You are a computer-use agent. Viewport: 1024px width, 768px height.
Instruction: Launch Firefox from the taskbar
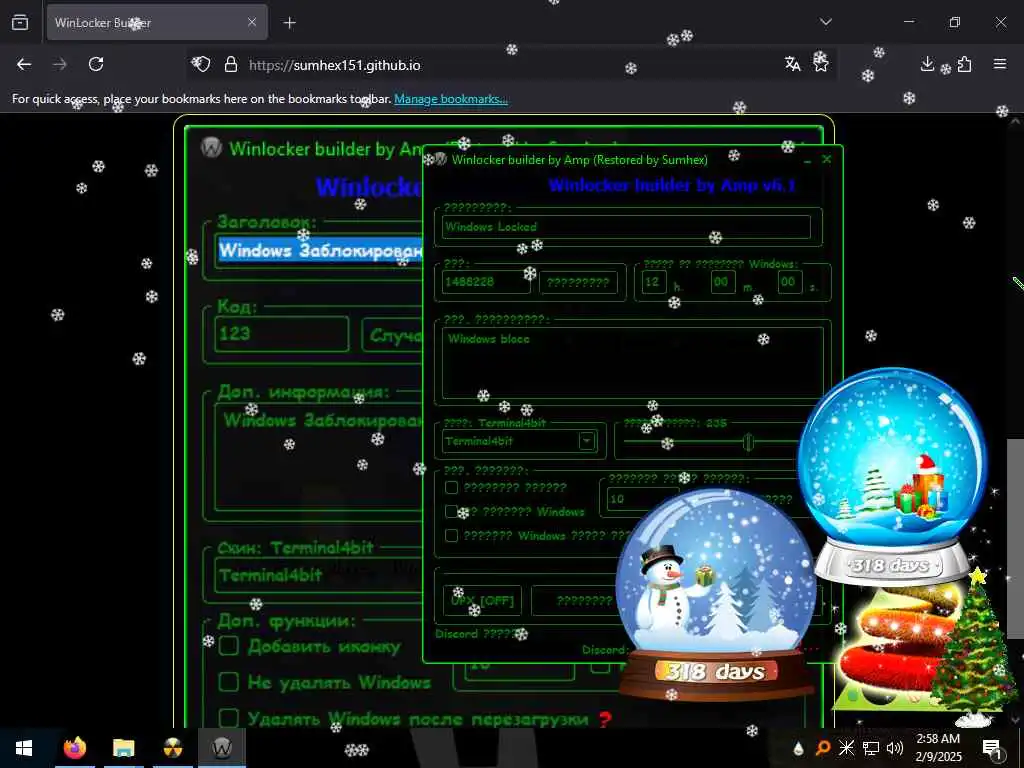74,748
